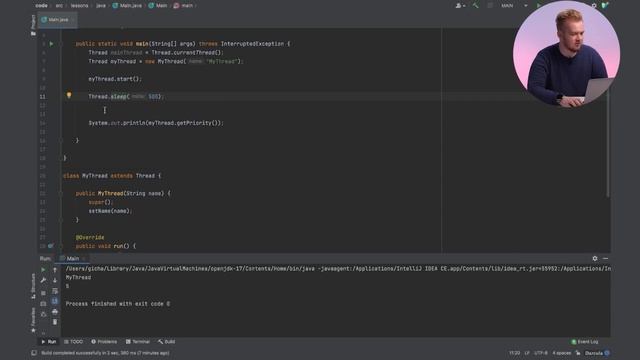The height and width of the screenshot is (360, 640).
Task: Open the Project tool window
Action: (33, 25)
